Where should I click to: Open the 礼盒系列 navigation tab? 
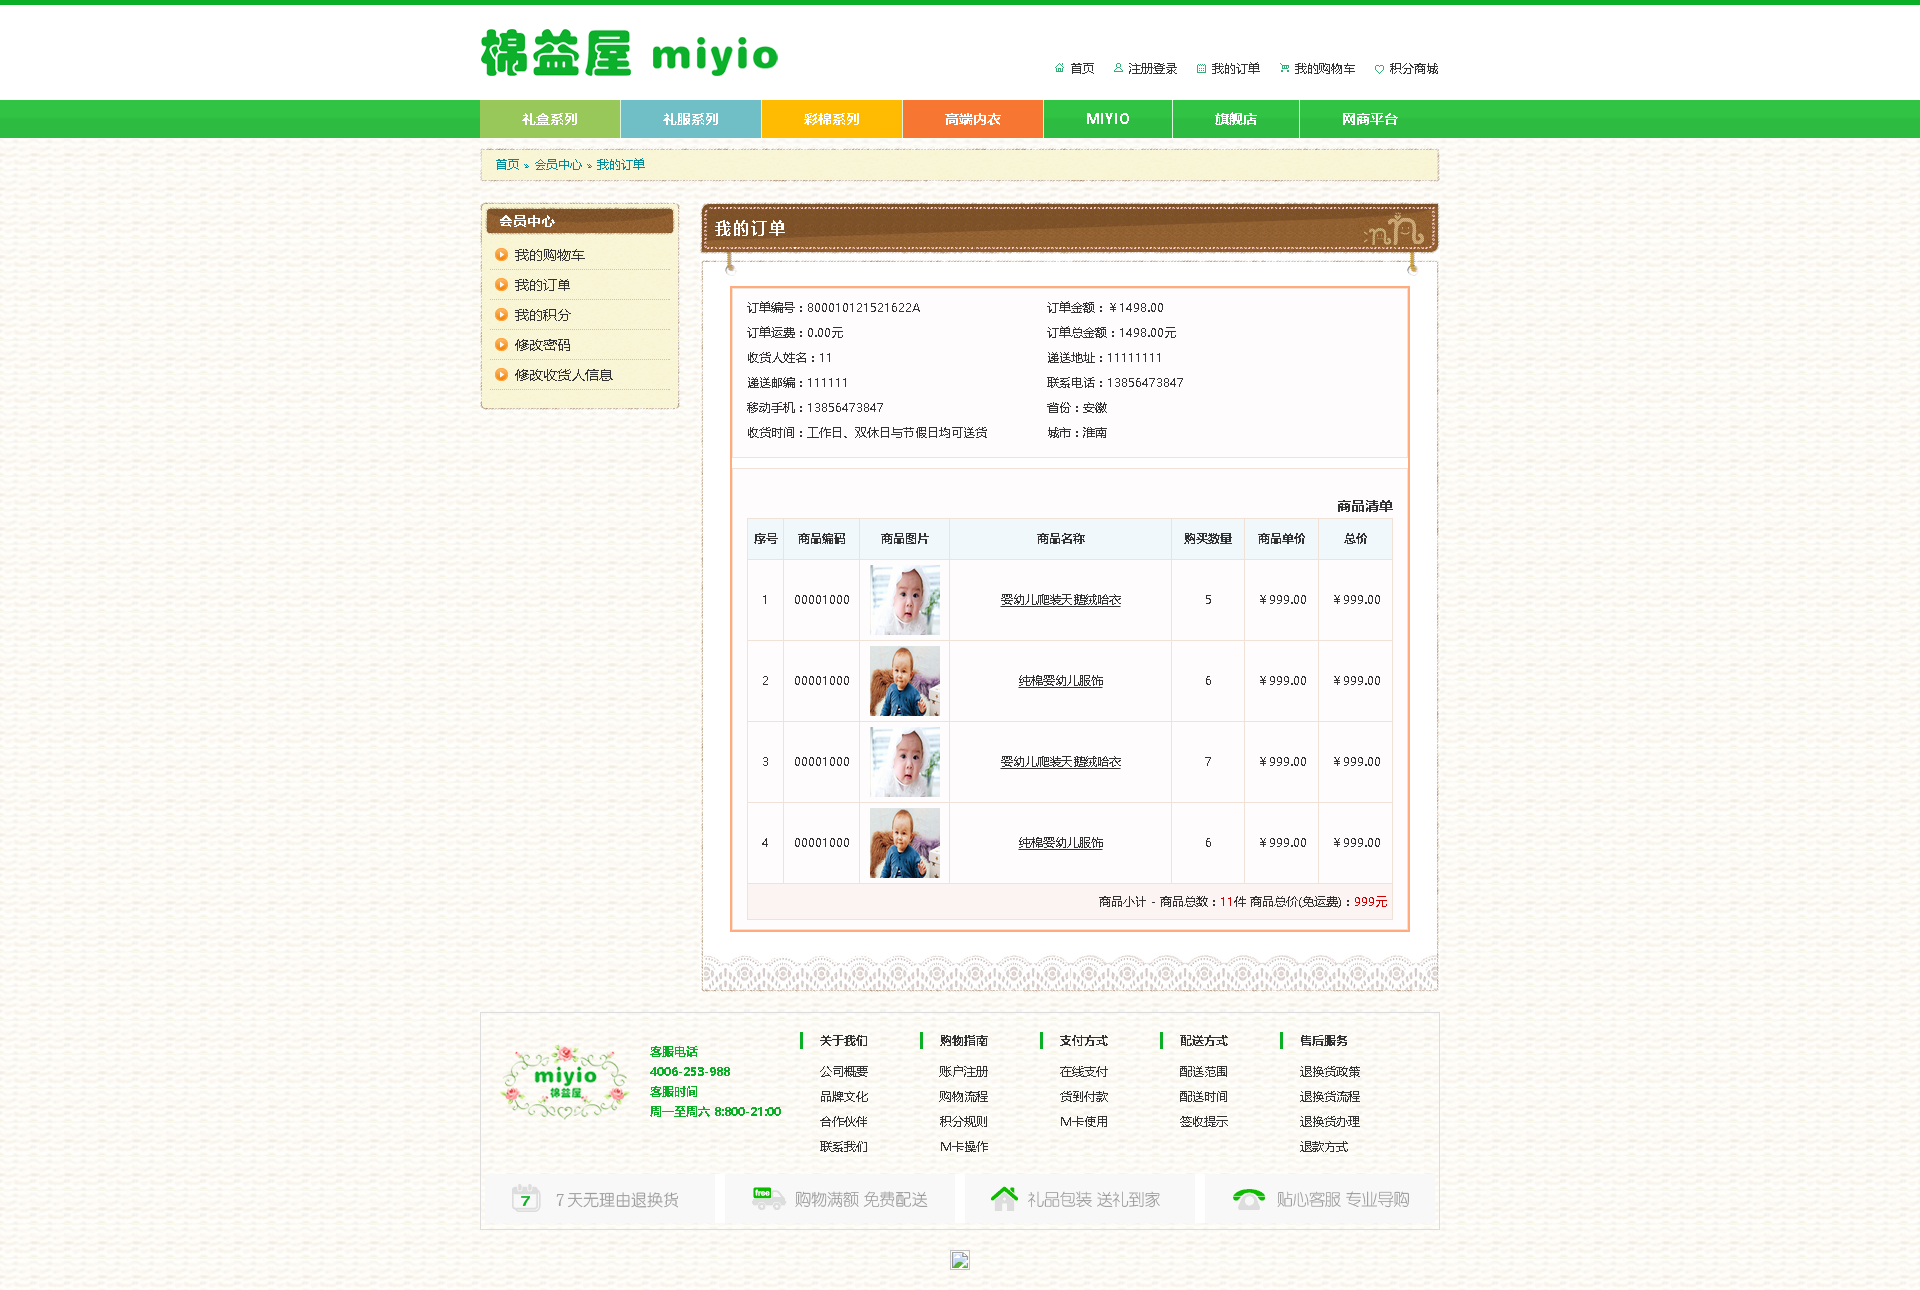[x=550, y=119]
